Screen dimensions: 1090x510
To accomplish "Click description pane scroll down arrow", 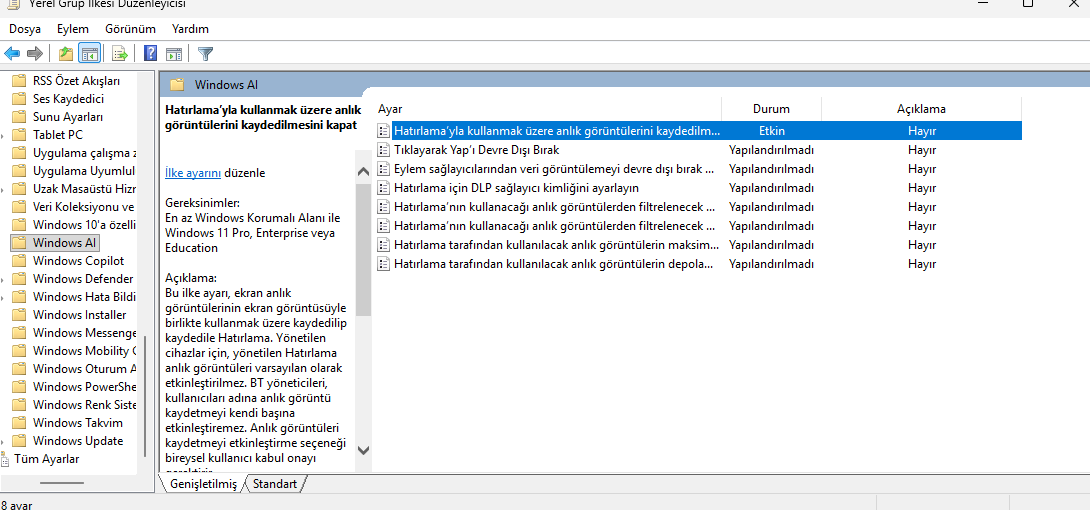I will [363, 450].
